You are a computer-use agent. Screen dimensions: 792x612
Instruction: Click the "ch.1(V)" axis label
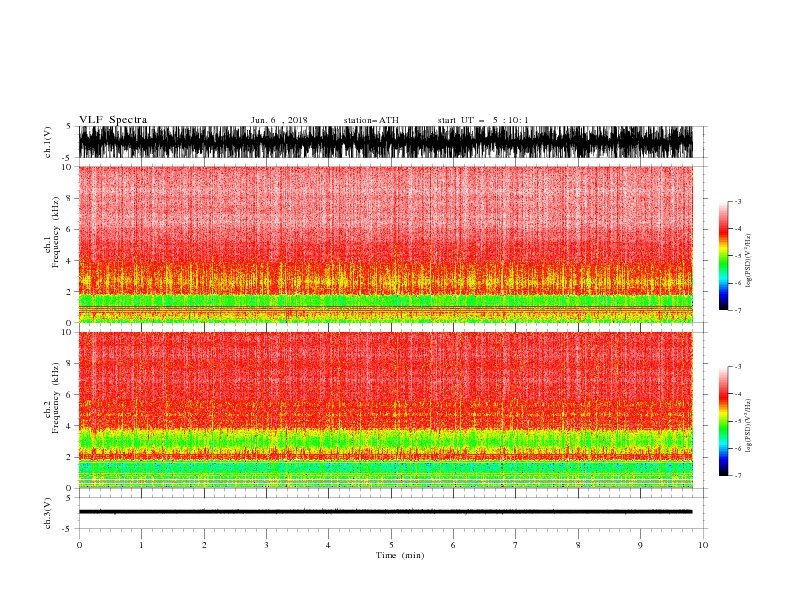(x=48, y=142)
